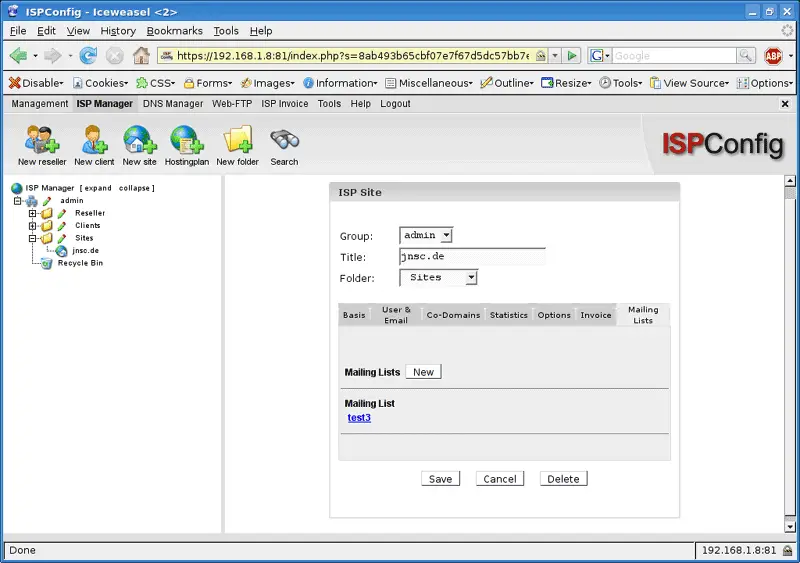Go to the Home page icon
Image resolution: width=800 pixels, height=563 pixels.
pyautogui.click(x=141, y=55)
